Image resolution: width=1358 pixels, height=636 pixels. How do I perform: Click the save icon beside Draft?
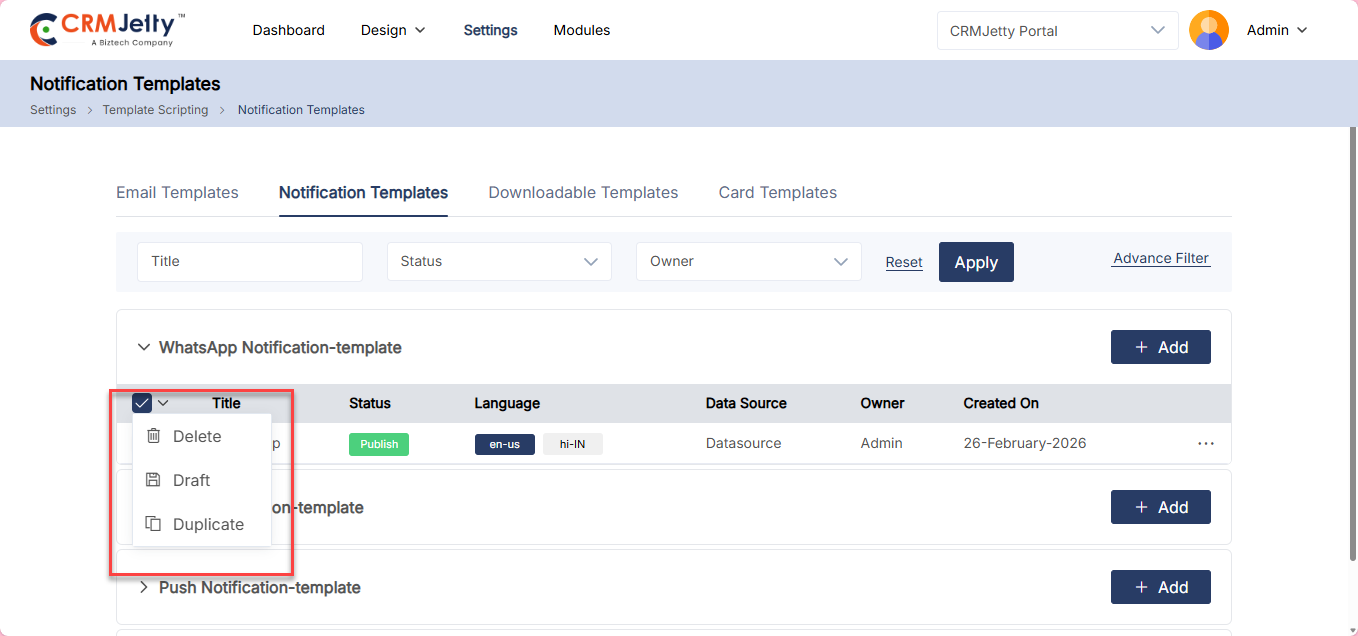153,480
